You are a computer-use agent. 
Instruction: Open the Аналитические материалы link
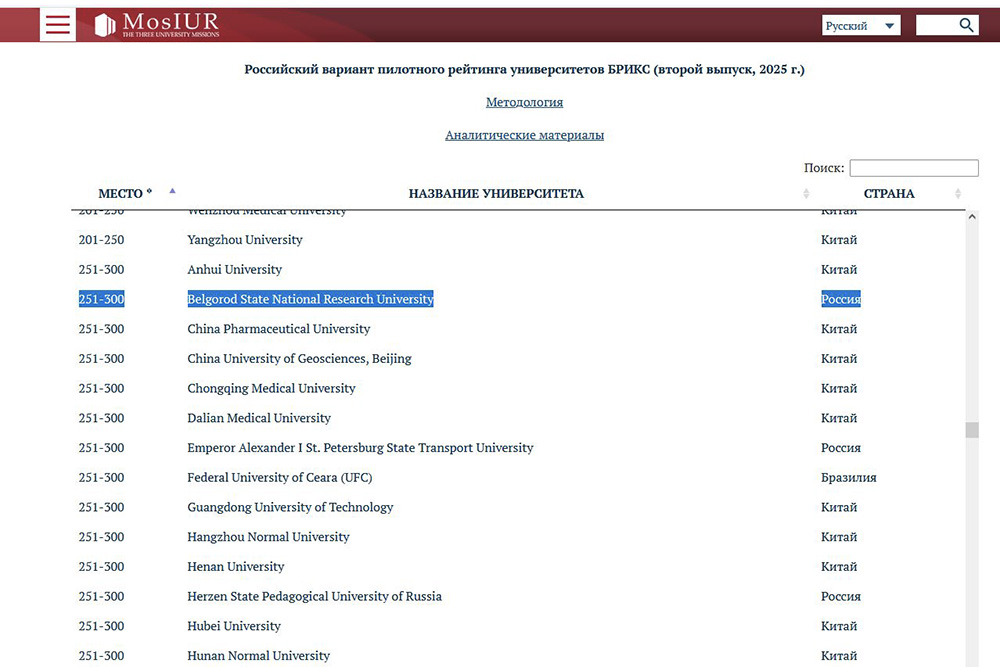524,135
